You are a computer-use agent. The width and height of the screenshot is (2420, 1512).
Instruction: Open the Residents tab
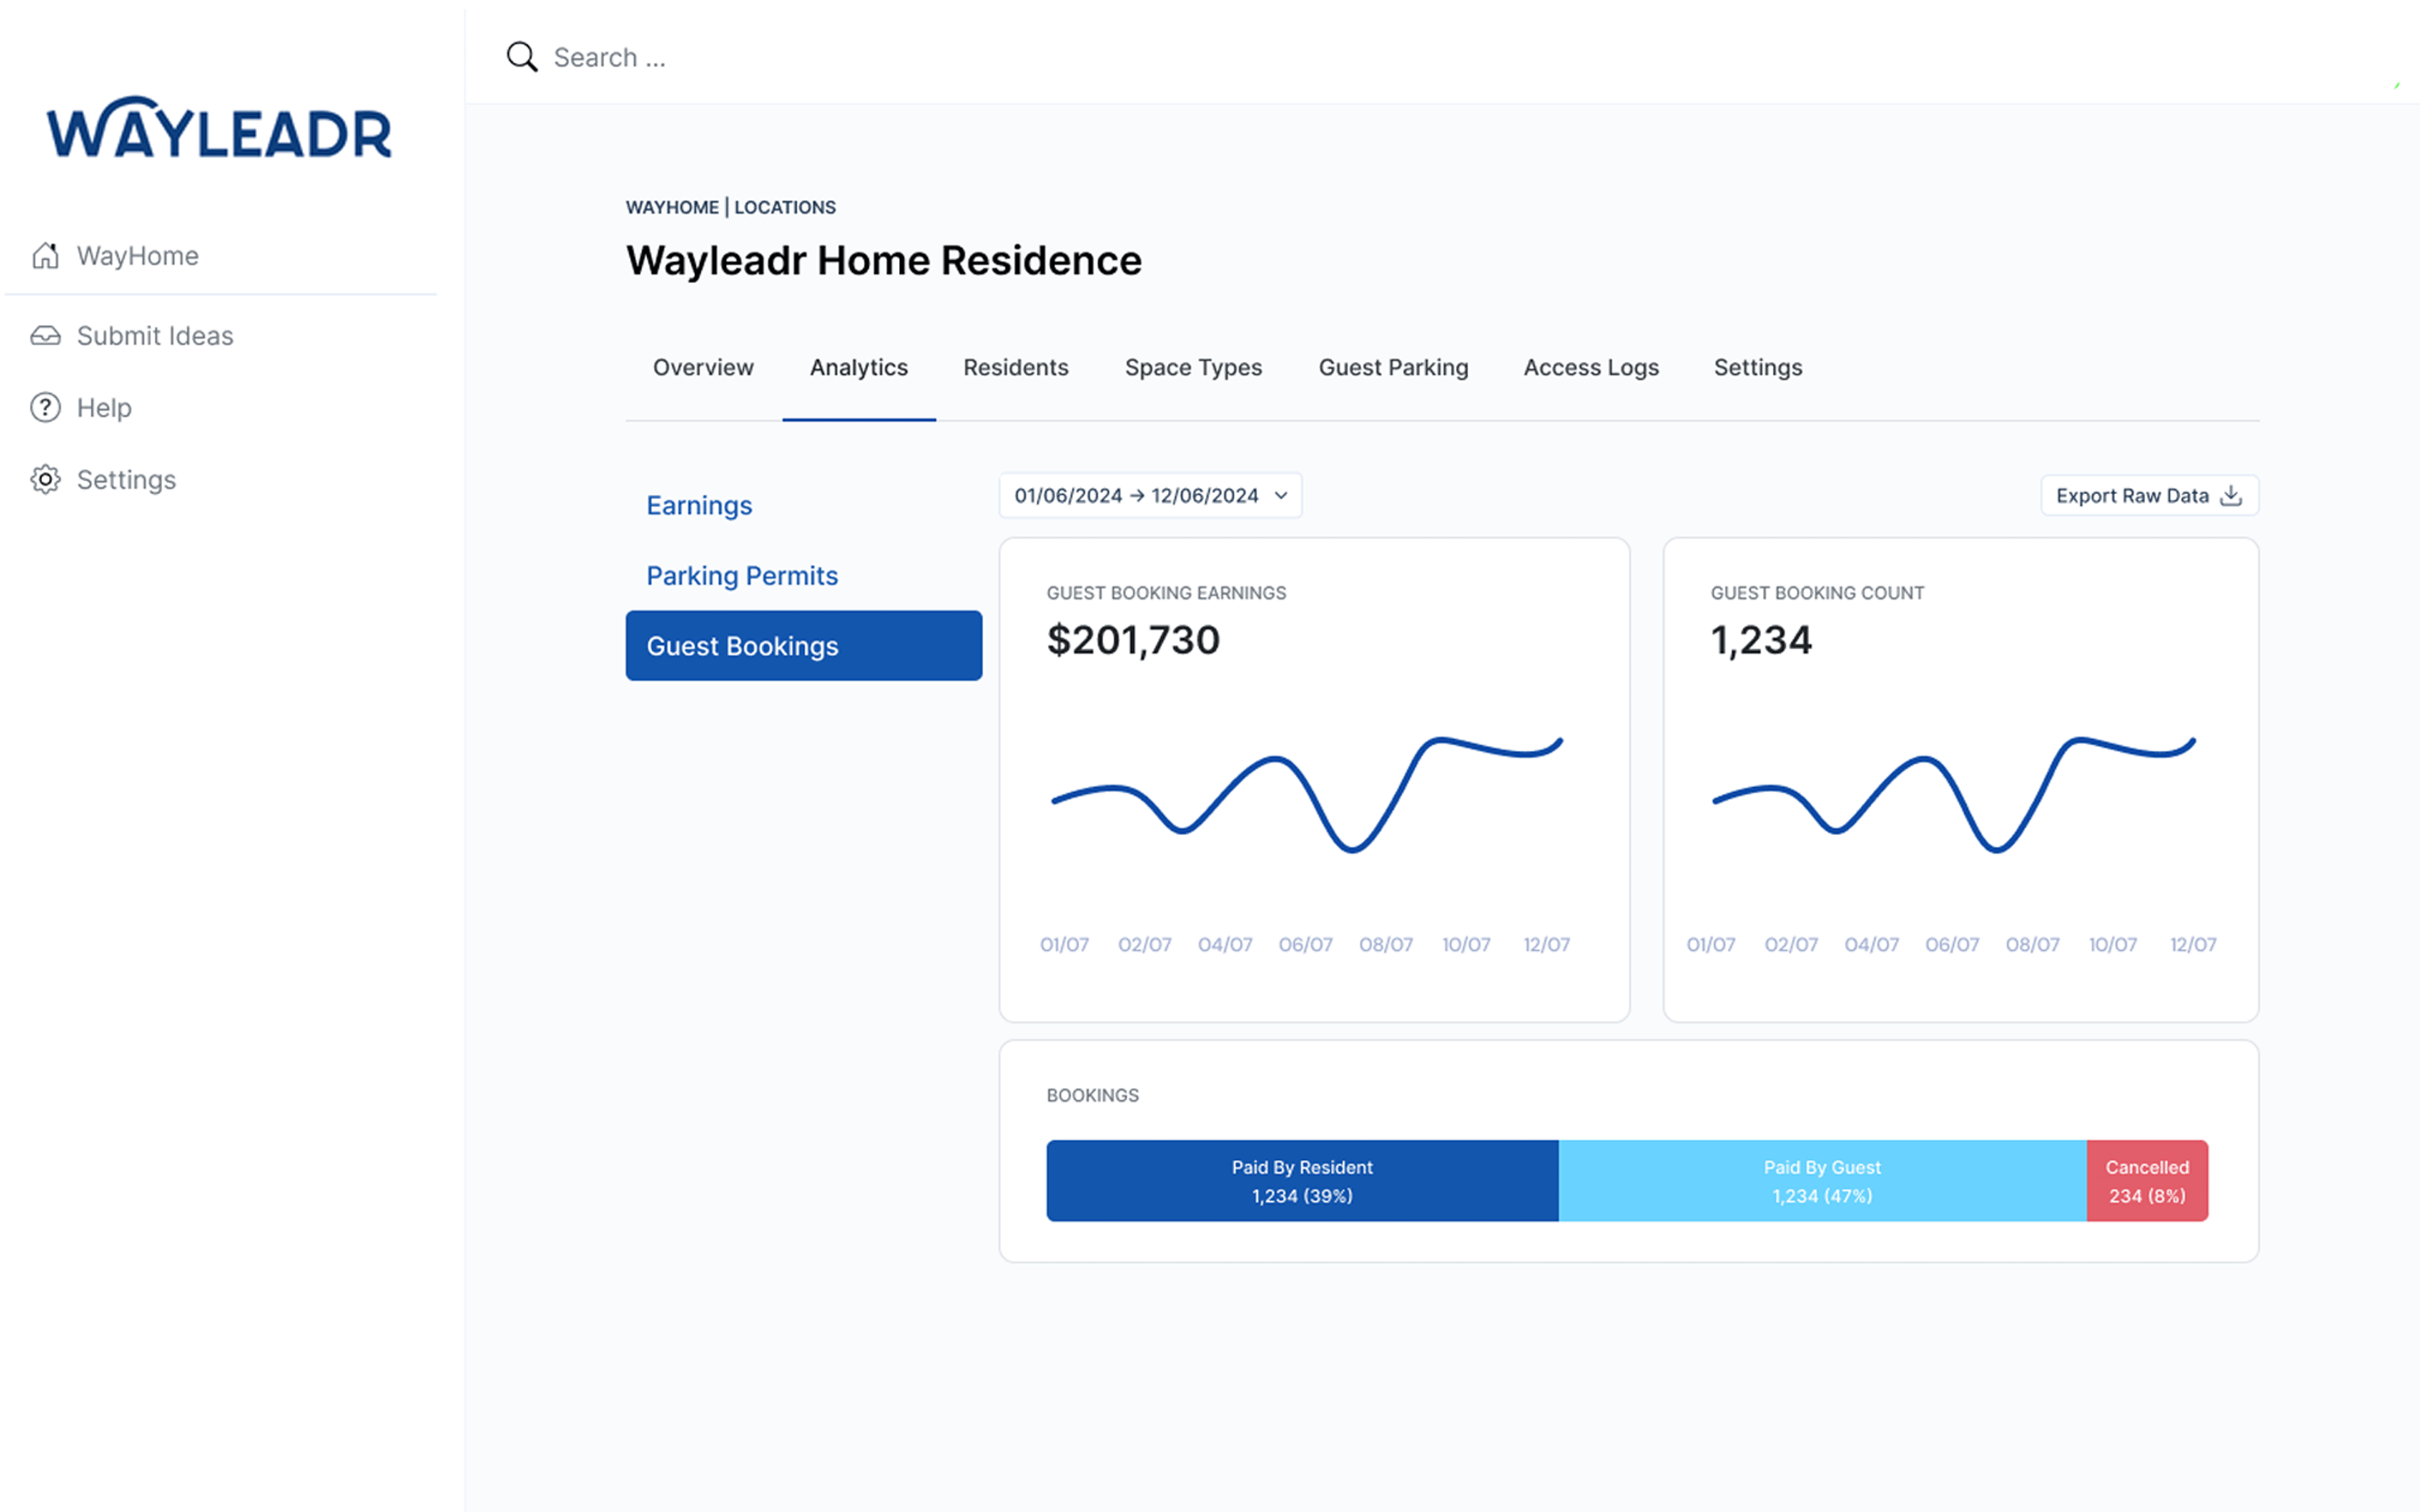pos(1016,368)
